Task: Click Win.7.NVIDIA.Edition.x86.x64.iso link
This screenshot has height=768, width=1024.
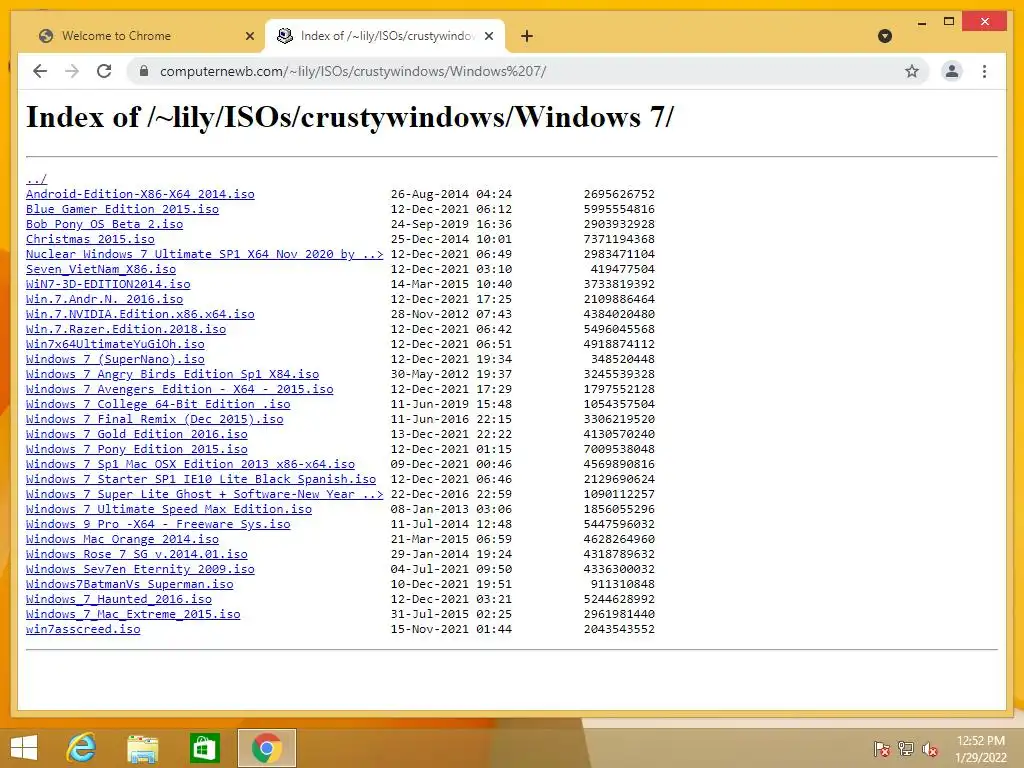Action: click(x=140, y=314)
